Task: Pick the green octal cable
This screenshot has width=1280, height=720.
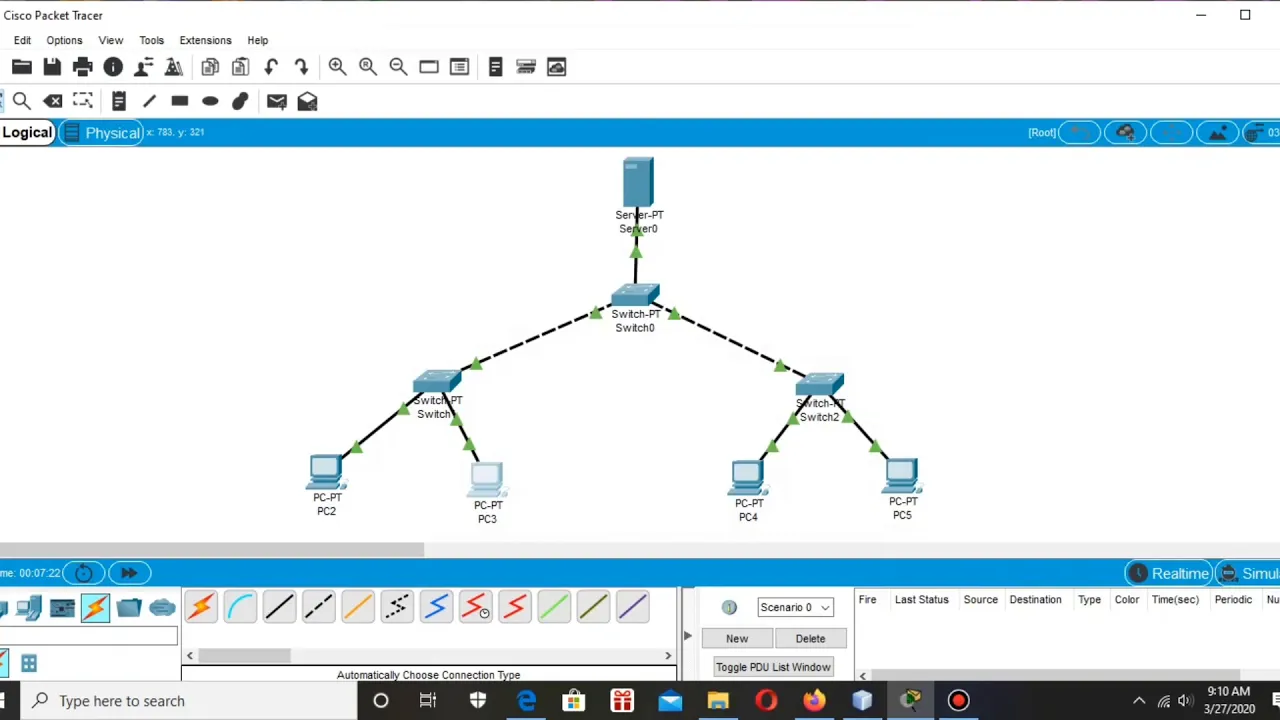Action: tap(554, 607)
